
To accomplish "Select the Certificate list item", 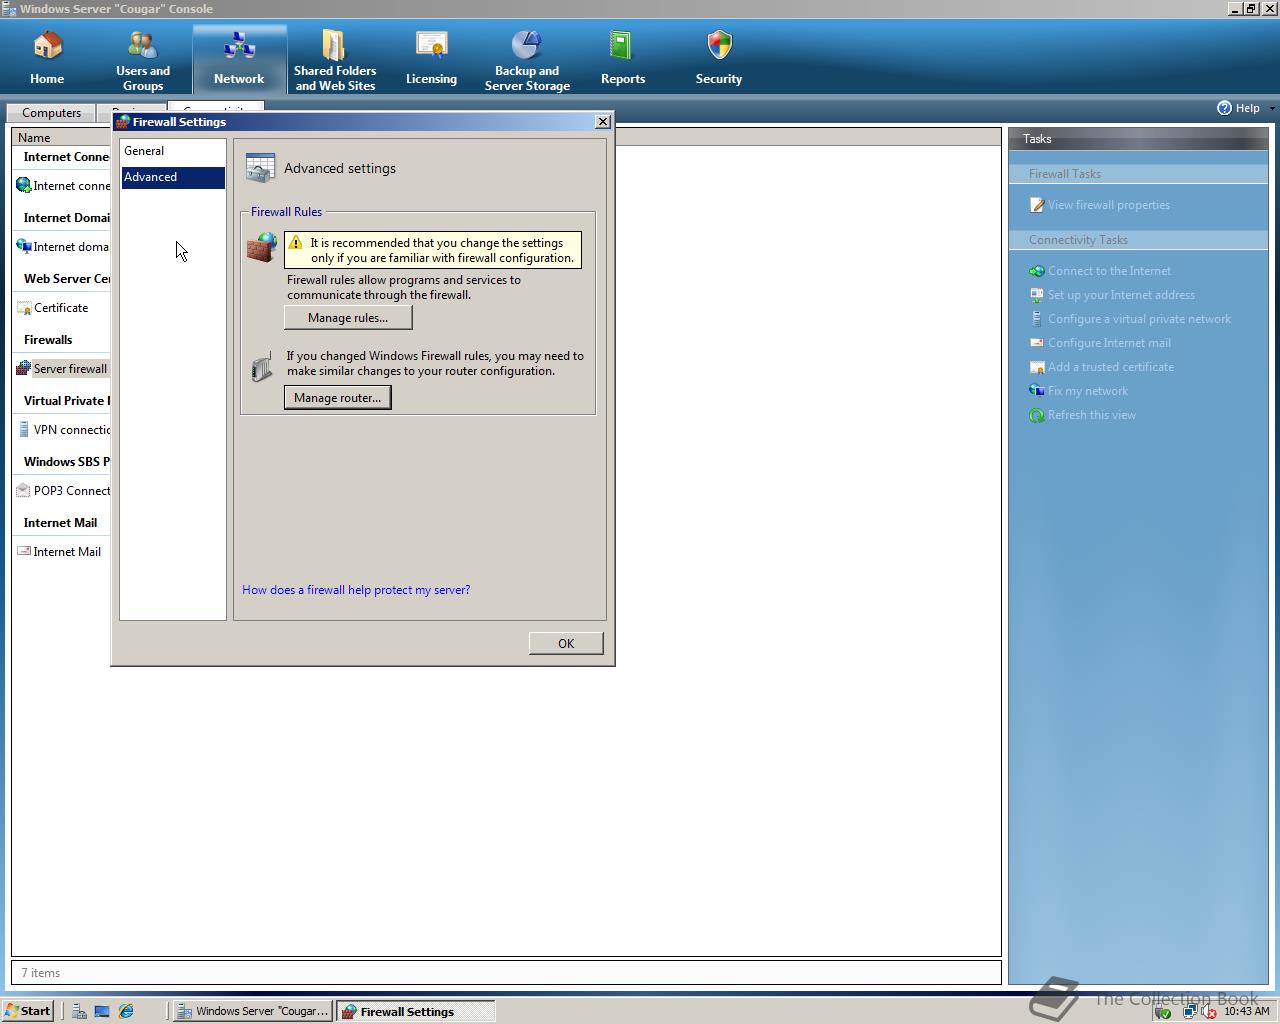I will coord(61,308).
